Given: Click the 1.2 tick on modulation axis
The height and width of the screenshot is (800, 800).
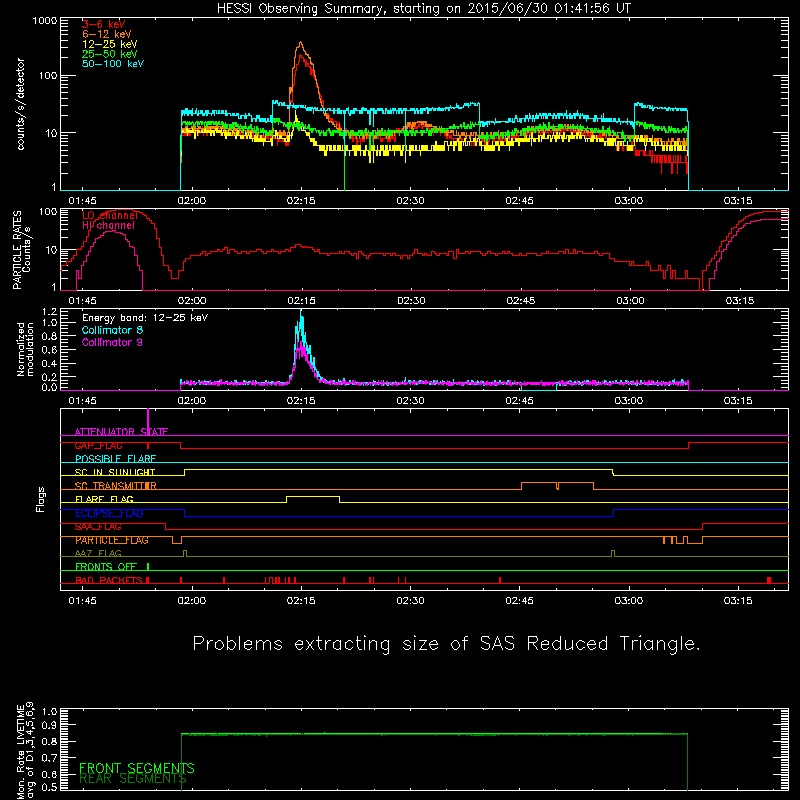Looking at the screenshot, I should [49, 312].
